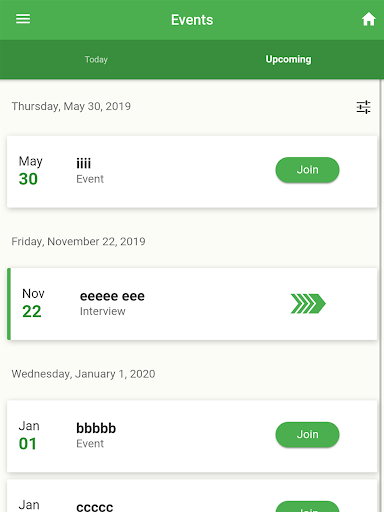
Task: Click the Nov 22 date label
Action: [33, 303]
